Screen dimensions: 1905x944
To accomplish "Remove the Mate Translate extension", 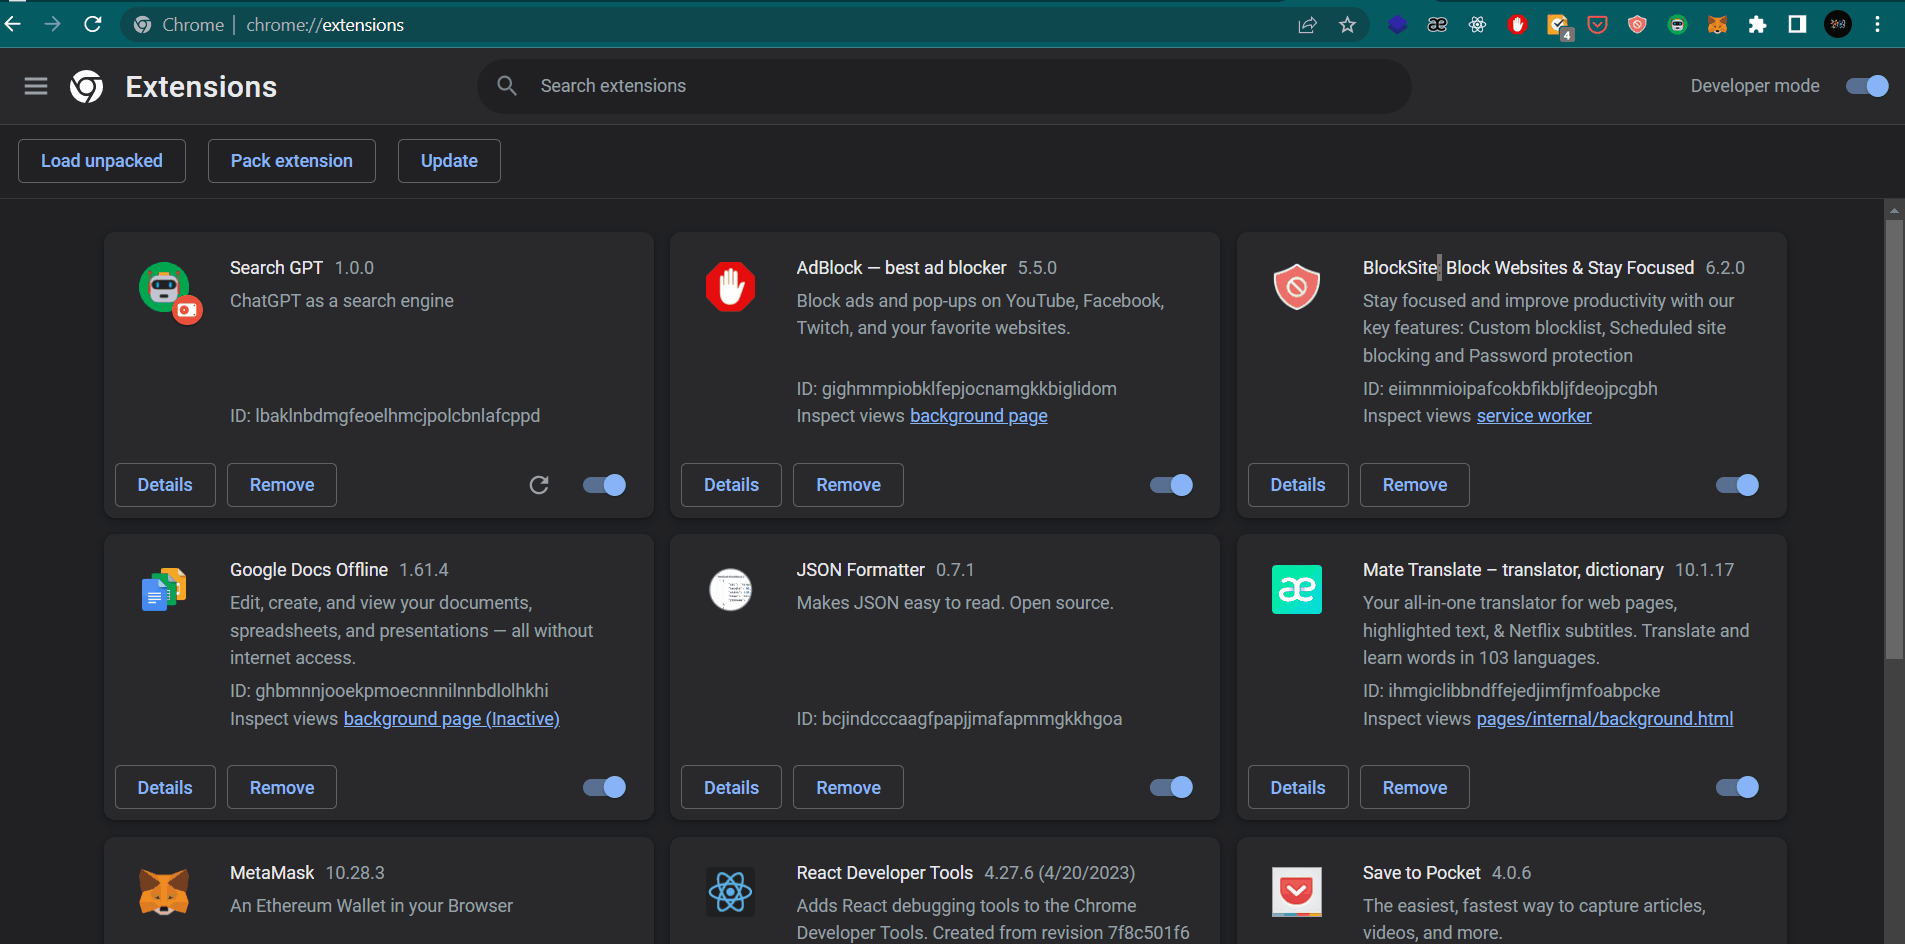I will tap(1415, 787).
